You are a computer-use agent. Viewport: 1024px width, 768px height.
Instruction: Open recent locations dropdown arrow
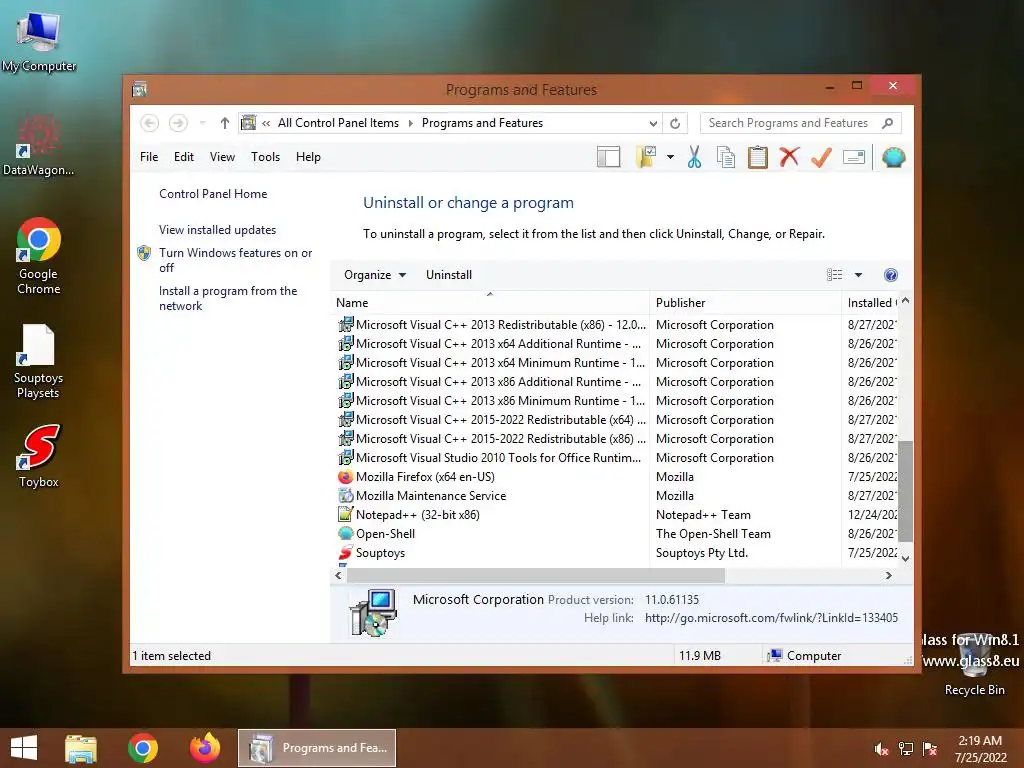point(203,123)
